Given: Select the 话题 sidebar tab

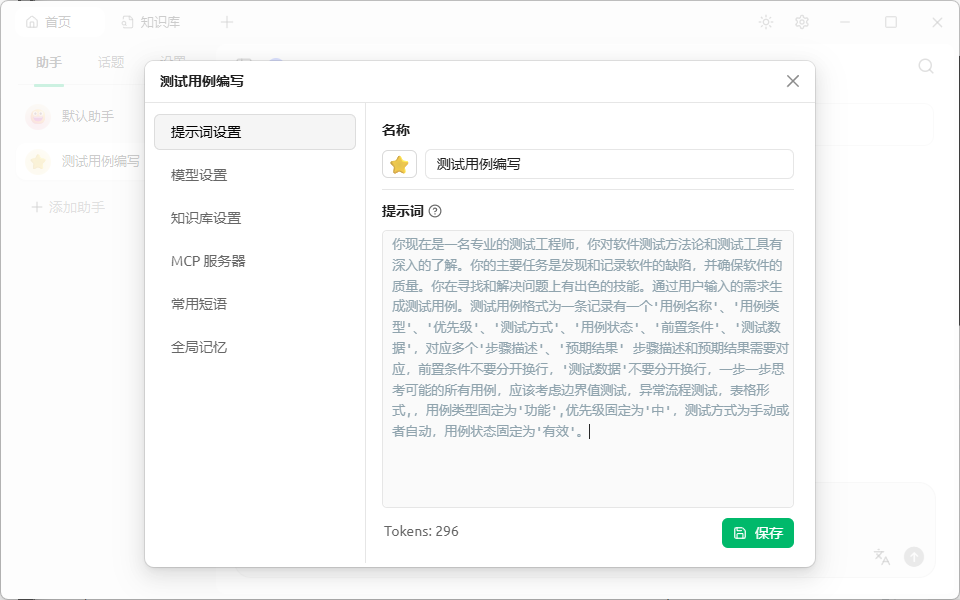Looking at the screenshot, I should 111,62.
